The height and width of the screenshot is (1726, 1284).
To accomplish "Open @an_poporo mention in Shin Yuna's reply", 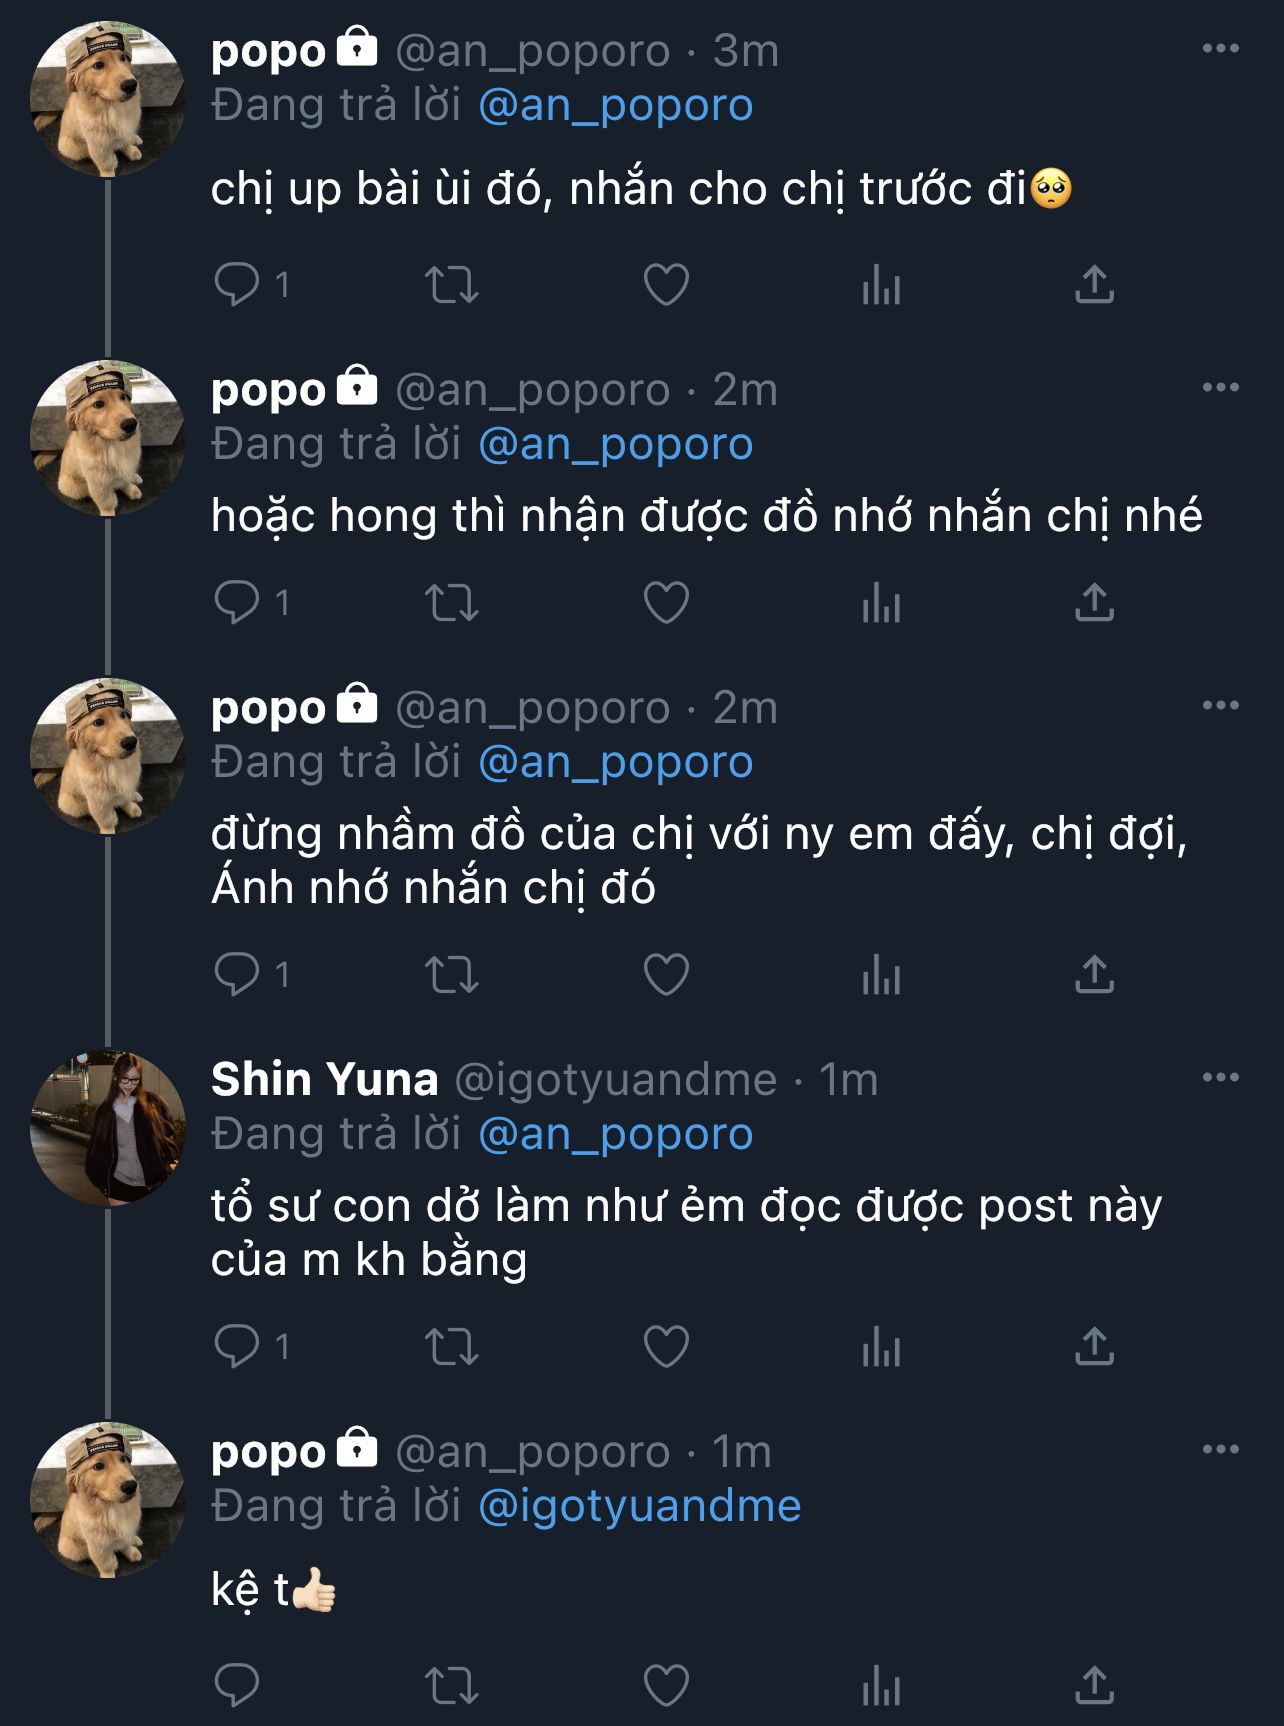I will (x=616, y=1134).
